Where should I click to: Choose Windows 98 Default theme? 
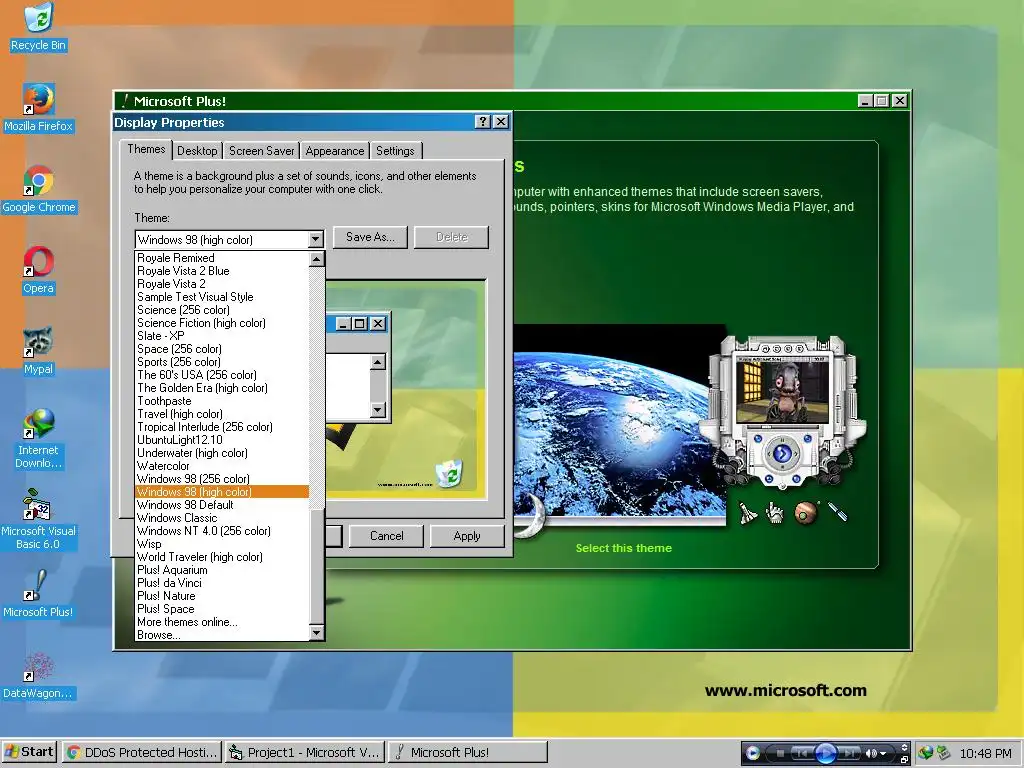tap(222, 505)
